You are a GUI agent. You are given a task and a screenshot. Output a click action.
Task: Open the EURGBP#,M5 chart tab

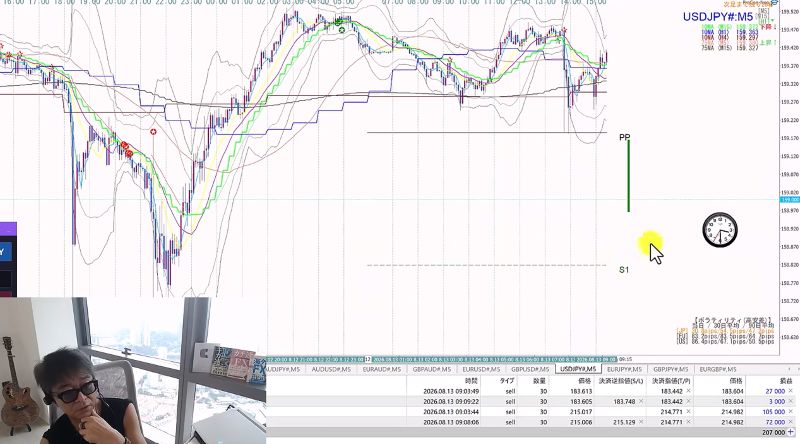pos(718,369)
